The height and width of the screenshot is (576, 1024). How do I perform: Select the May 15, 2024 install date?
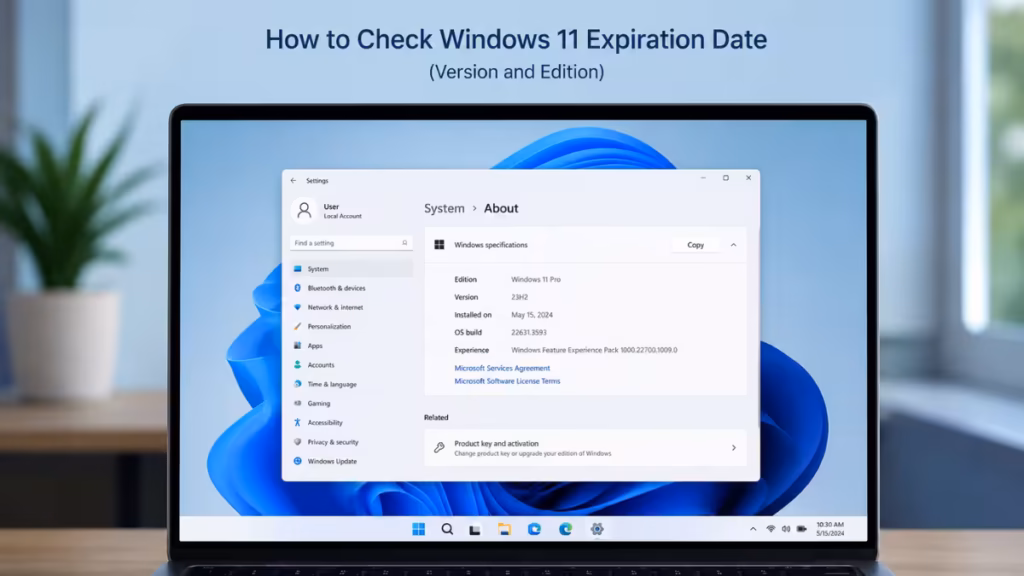[x=532, y=315]
